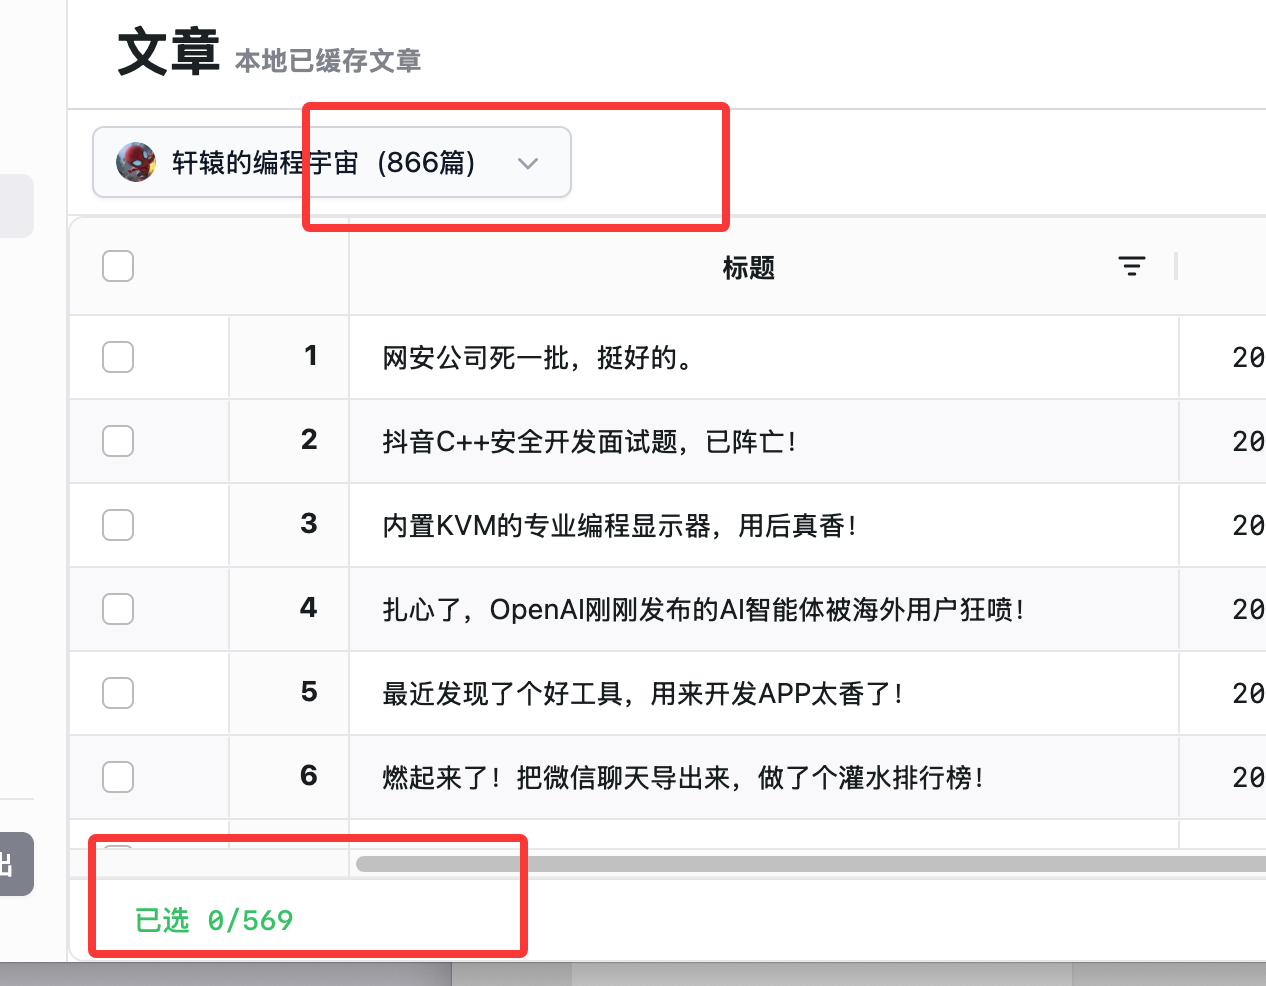This screenshot has width=1266, height=986.
Task: Open the 轩辕的编程宇宙 (866篇) dropdown
Action: click(330, 162)
